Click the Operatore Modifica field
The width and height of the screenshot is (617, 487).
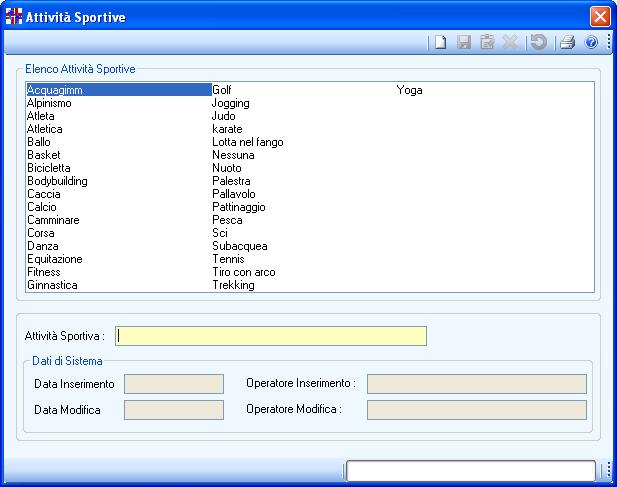click(x=476, y=410)
